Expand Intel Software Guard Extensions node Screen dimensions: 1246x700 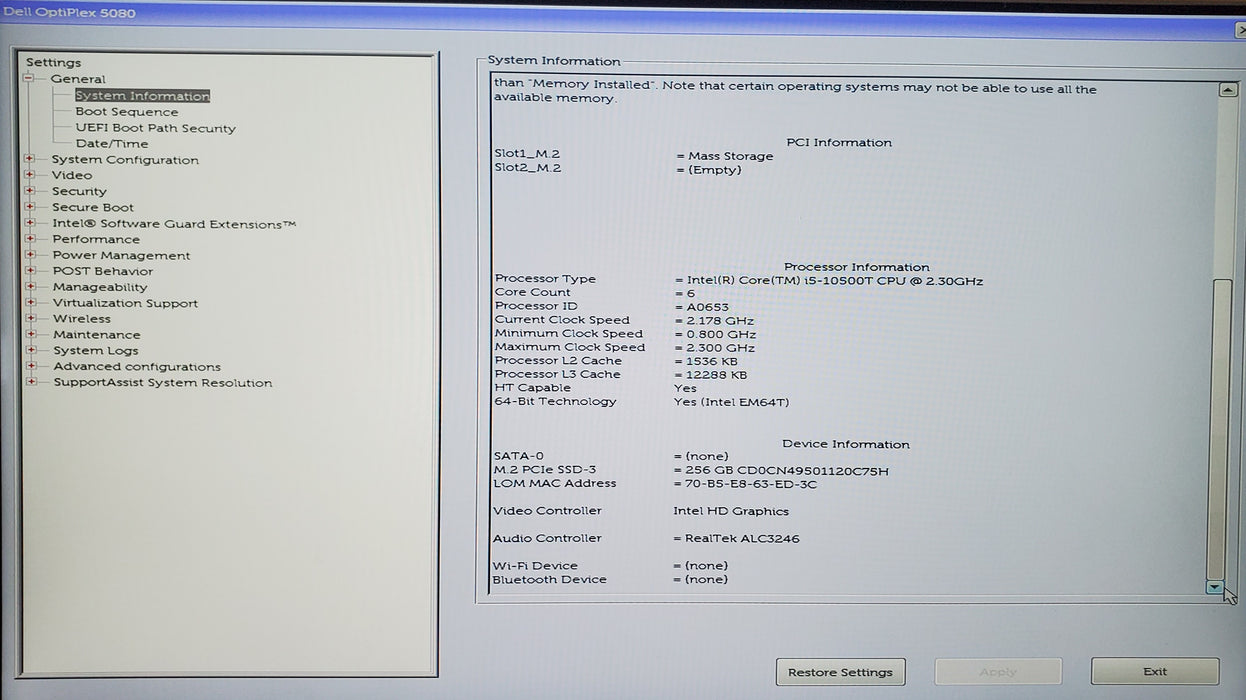tap(30, 223)
